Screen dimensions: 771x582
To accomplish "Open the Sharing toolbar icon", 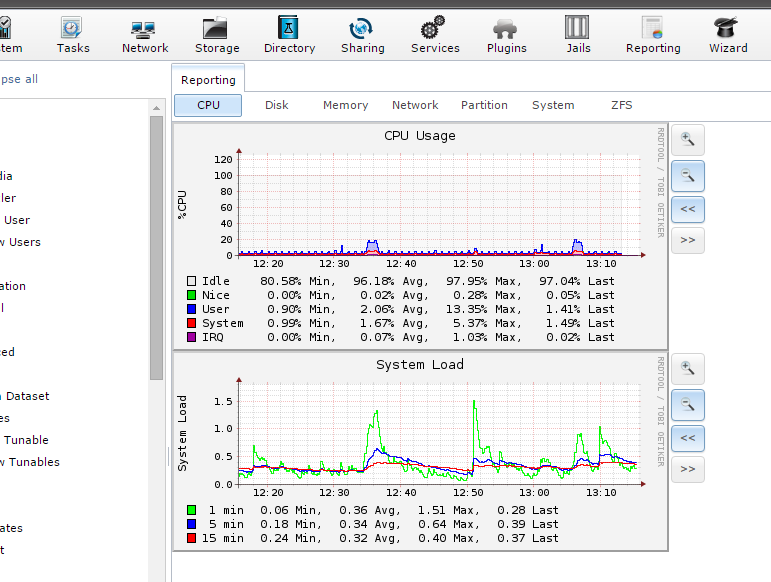I will [x=362, y=34].
